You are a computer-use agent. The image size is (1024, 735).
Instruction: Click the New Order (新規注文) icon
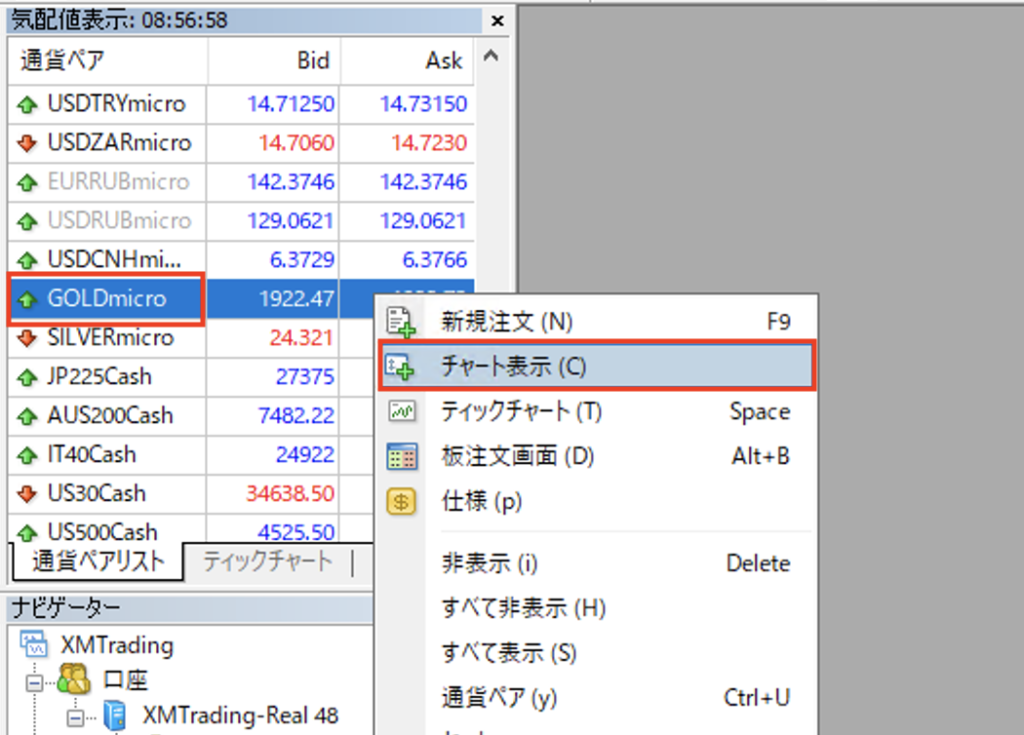(400, 322)
